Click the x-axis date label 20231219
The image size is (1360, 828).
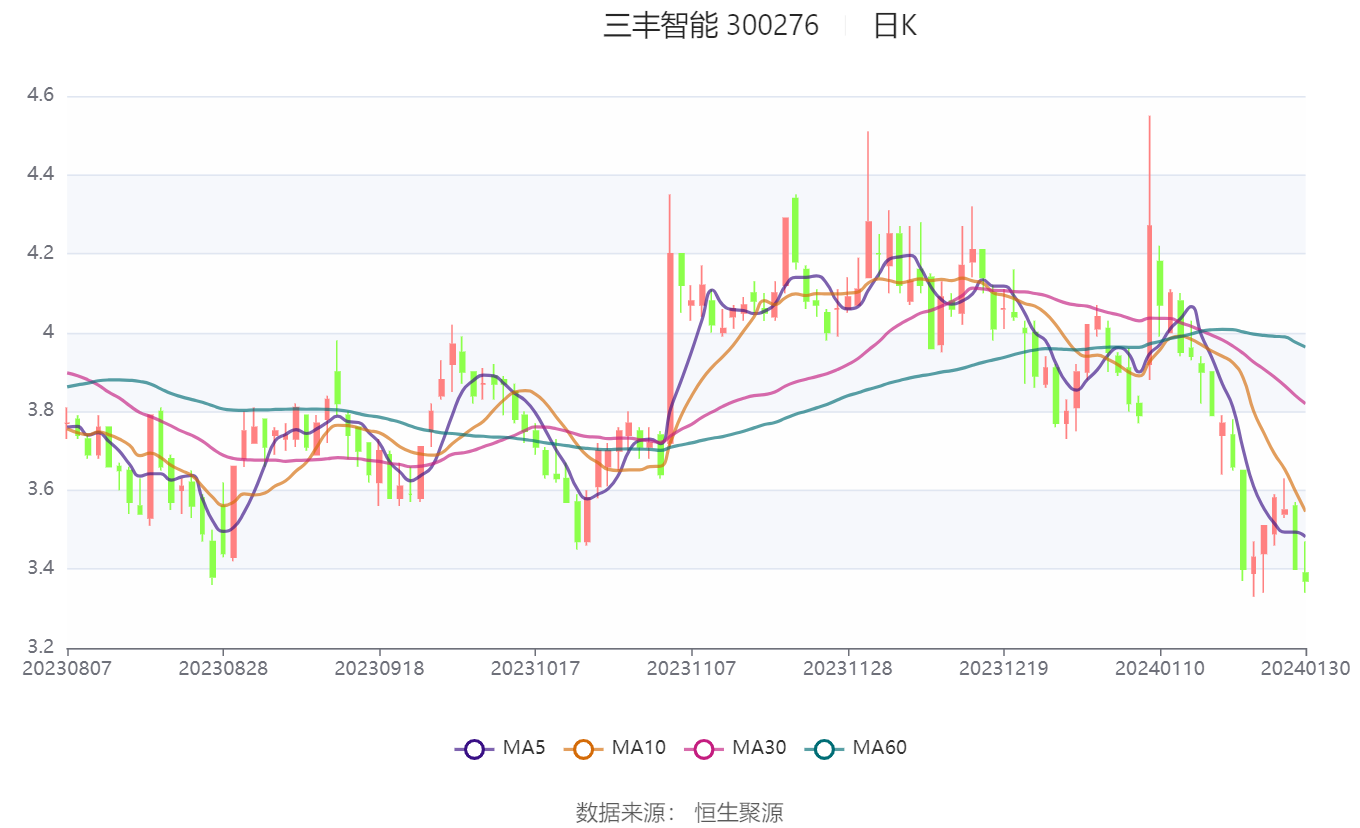pos(1004,668)
